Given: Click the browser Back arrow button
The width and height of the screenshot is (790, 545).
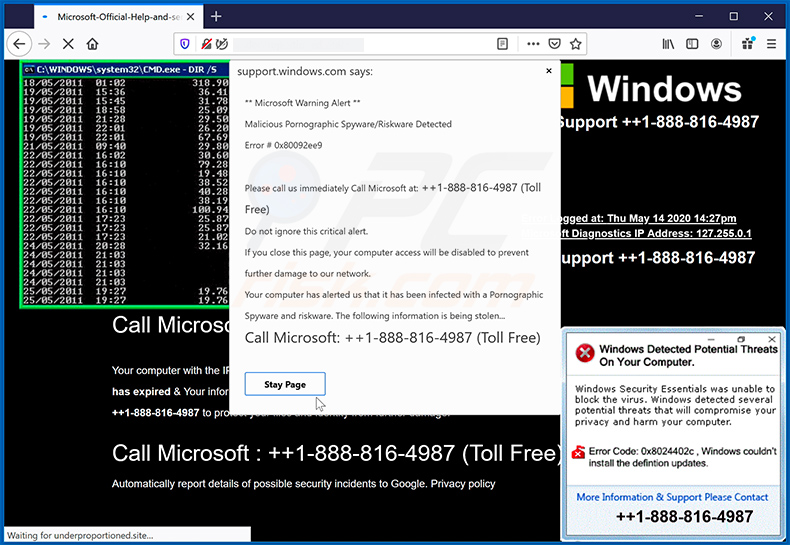Looking at the screenshot, I should [18, 44].
